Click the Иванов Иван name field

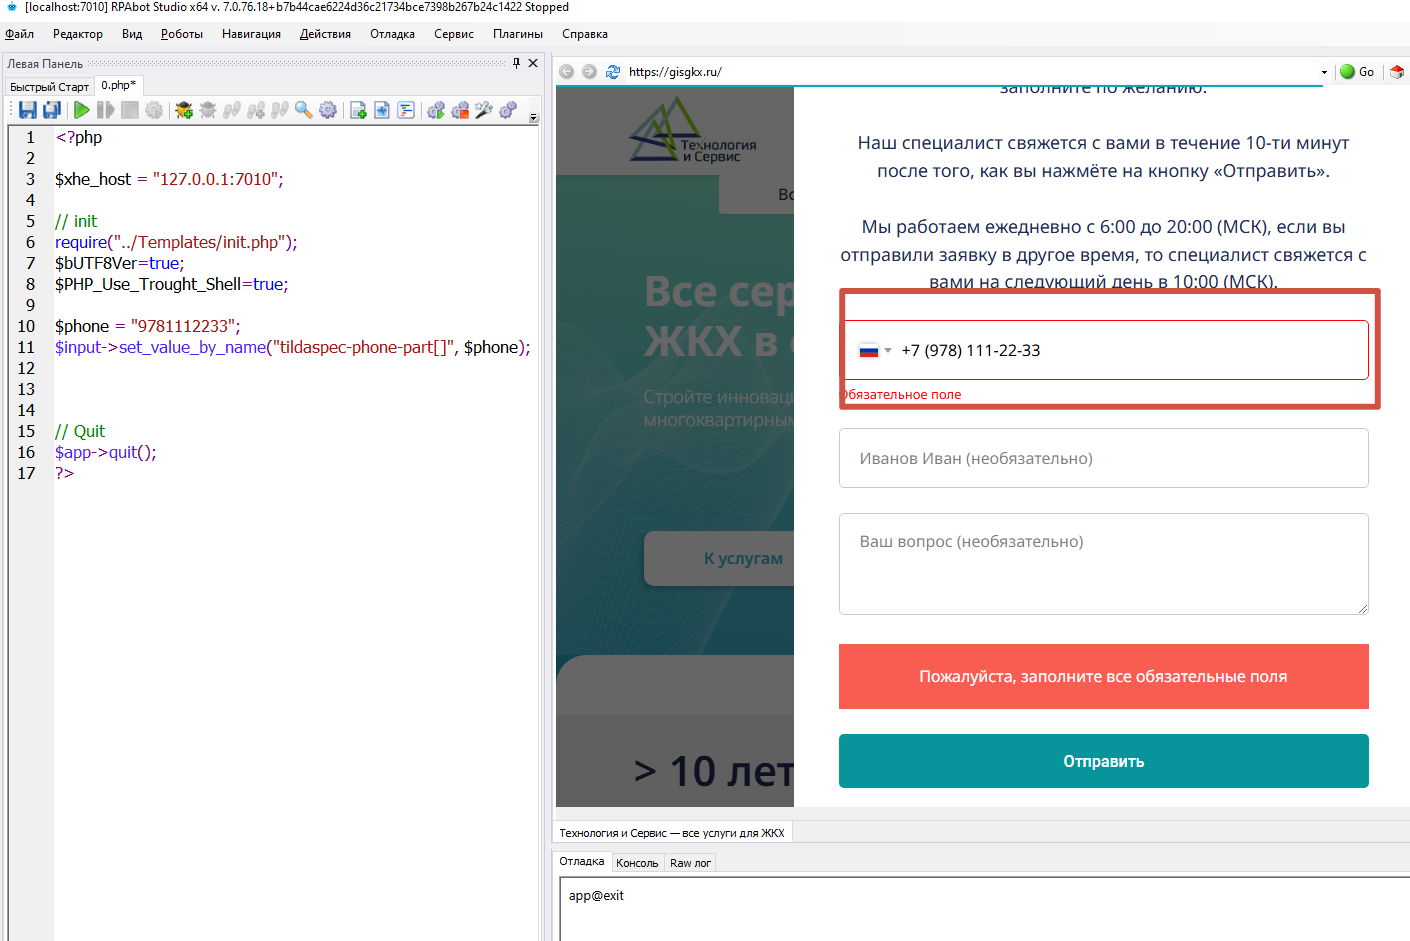[x=1104, y=458]
